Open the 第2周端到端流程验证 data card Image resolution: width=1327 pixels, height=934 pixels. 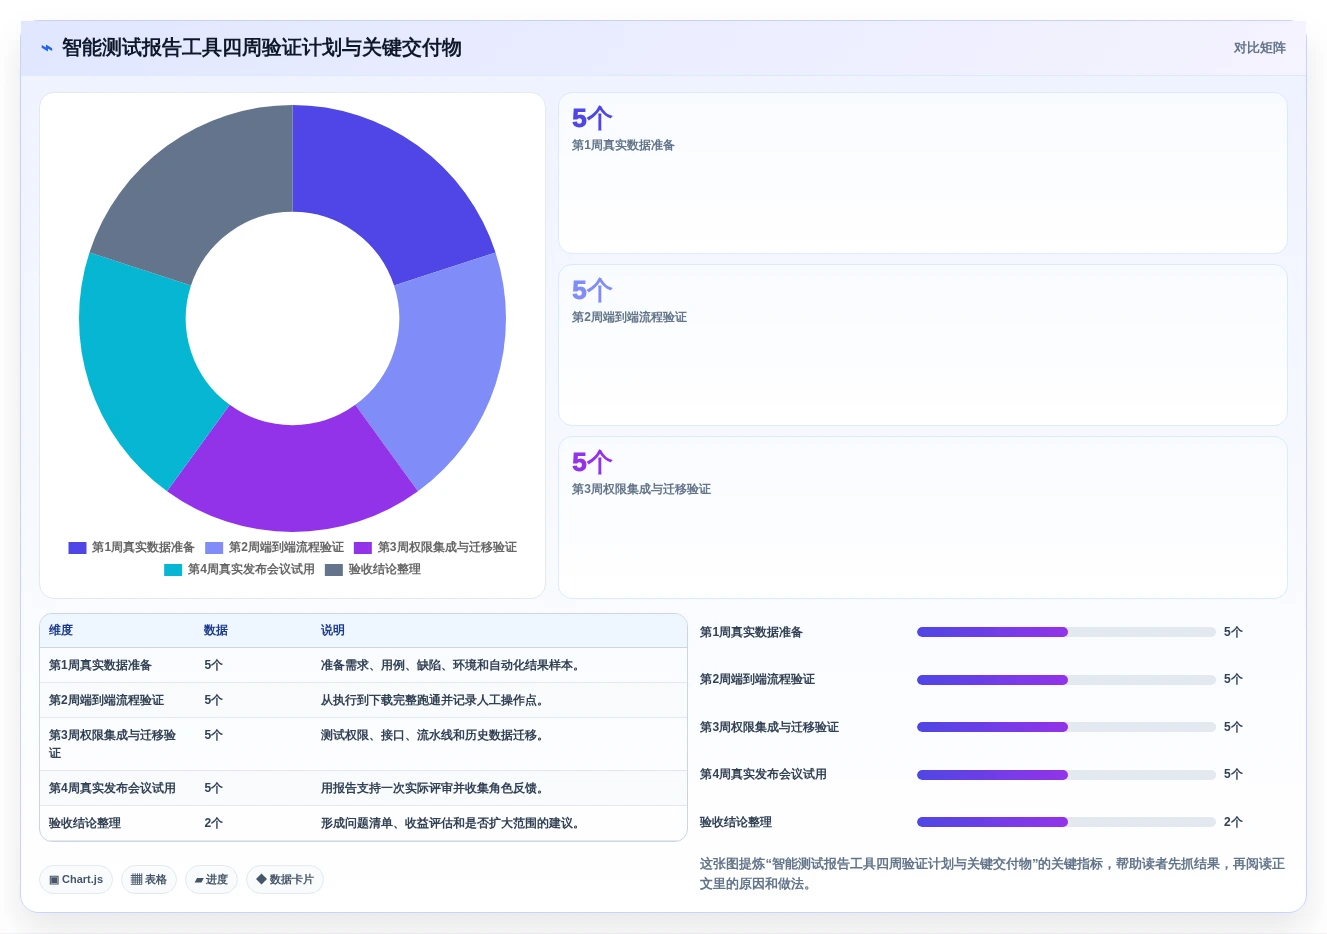[922, 345]
